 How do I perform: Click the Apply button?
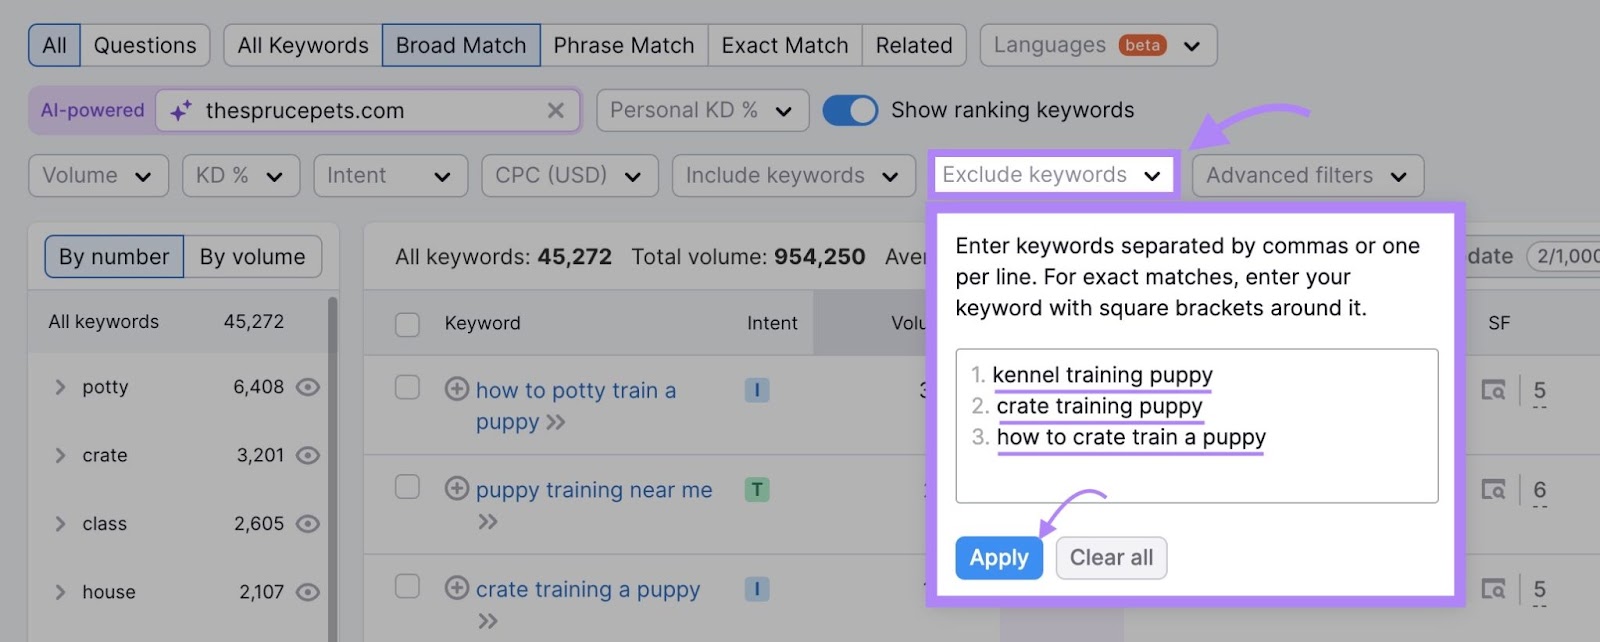(998, 558)
